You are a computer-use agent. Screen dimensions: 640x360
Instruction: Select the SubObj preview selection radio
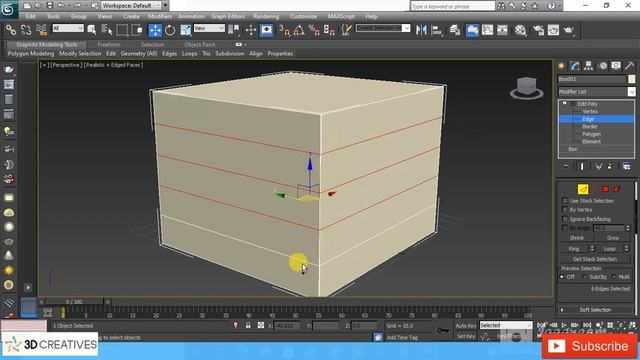coord(584,277)
